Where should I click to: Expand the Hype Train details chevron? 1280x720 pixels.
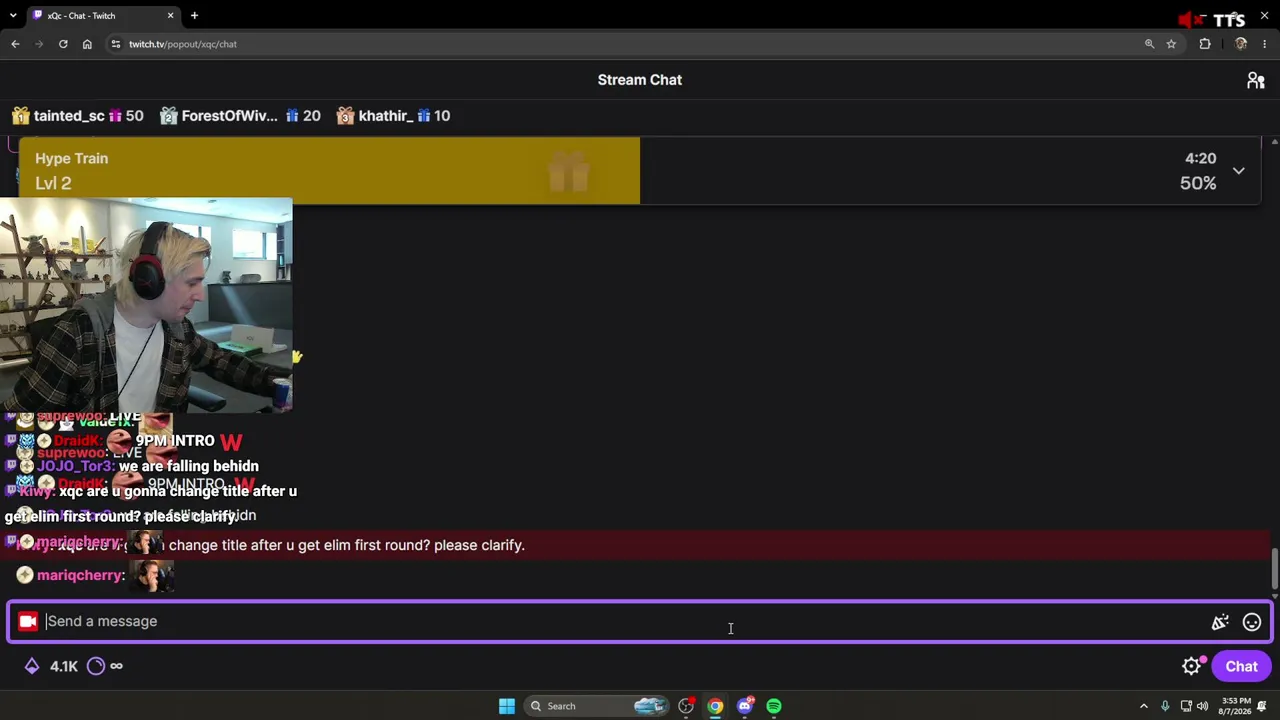pyautogui.click(x=1238, y=171)
